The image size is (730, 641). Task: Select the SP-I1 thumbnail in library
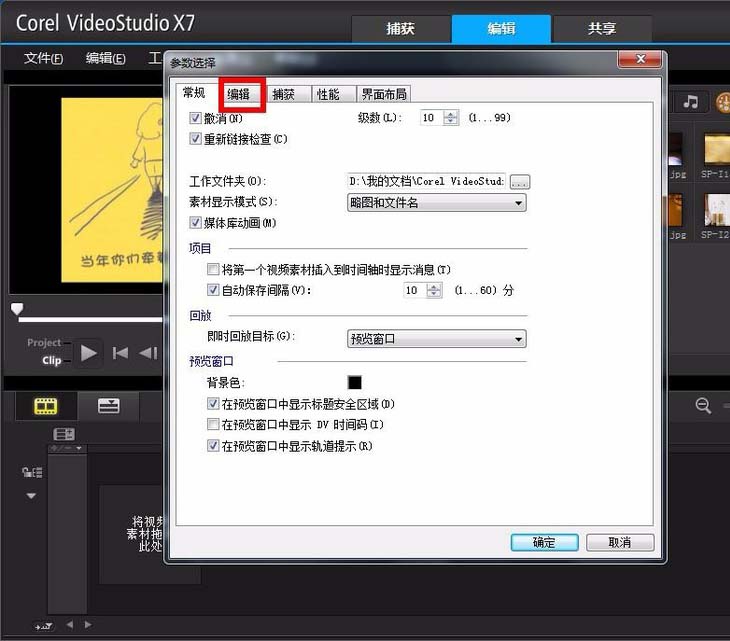tap(716, 148)
